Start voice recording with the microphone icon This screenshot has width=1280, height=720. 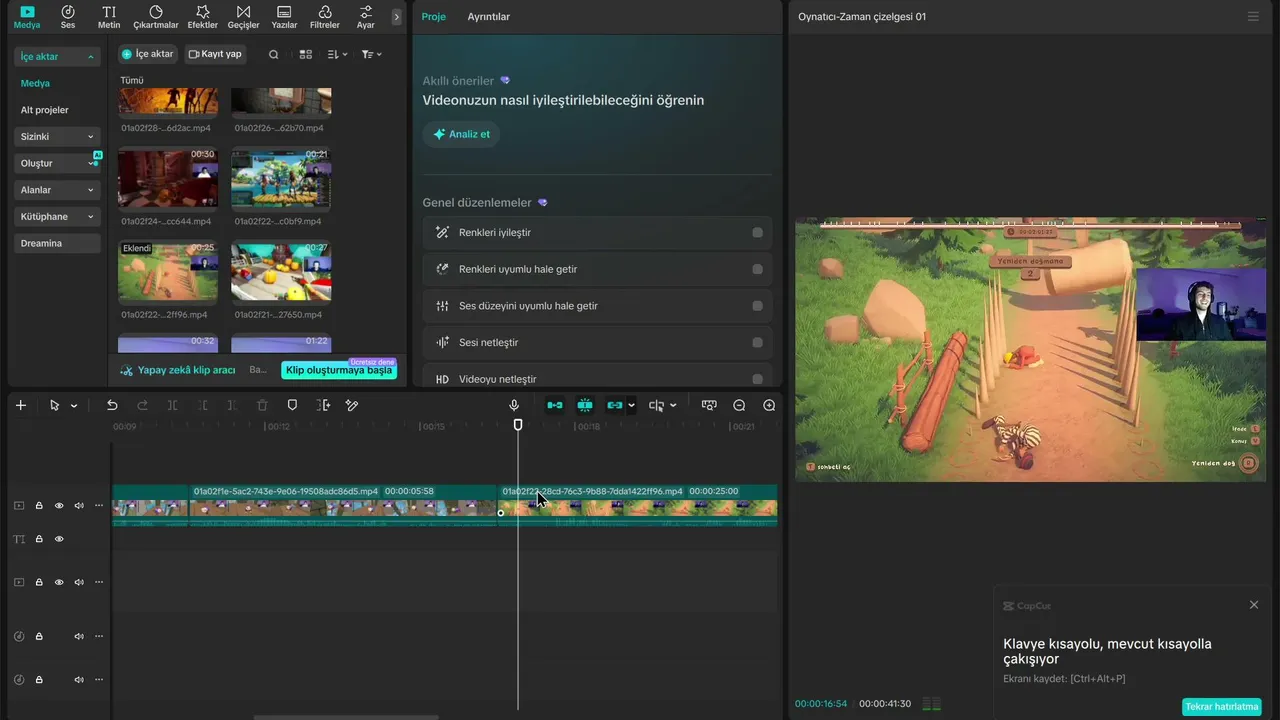coord(514,405)
